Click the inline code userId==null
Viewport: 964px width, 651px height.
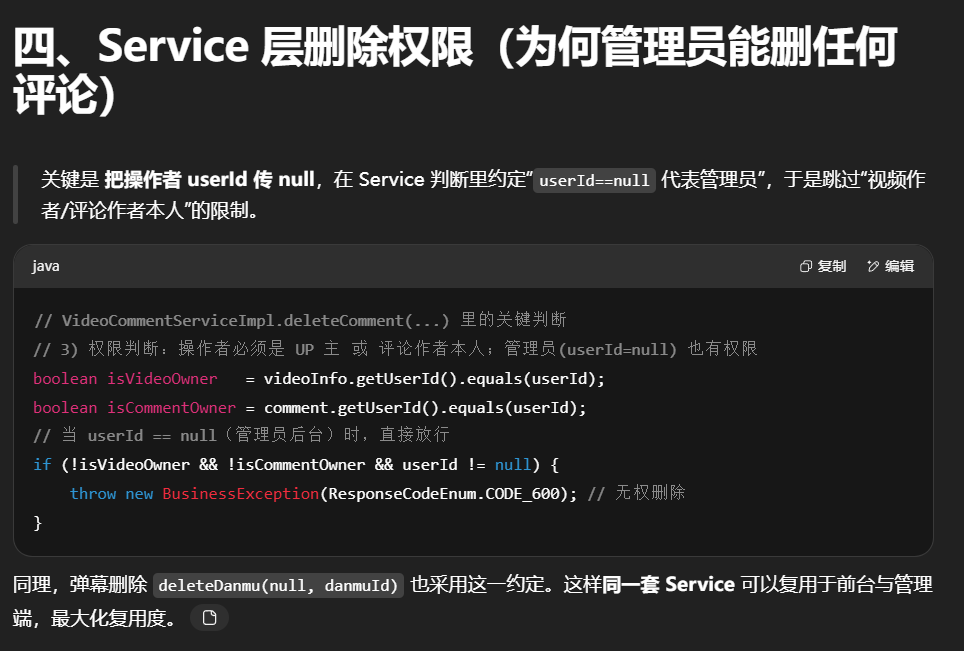point(595,181)
